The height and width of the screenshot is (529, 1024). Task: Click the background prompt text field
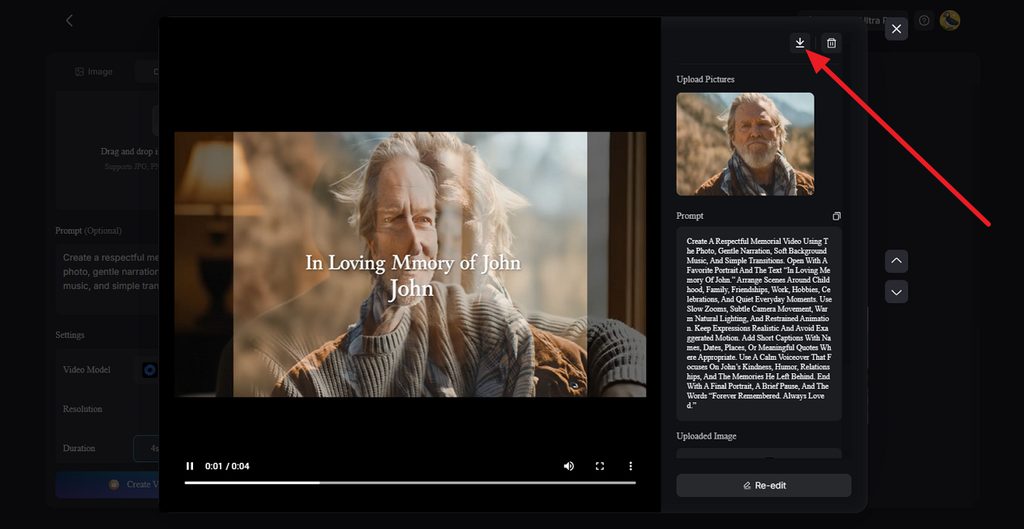tap(108, 278)
